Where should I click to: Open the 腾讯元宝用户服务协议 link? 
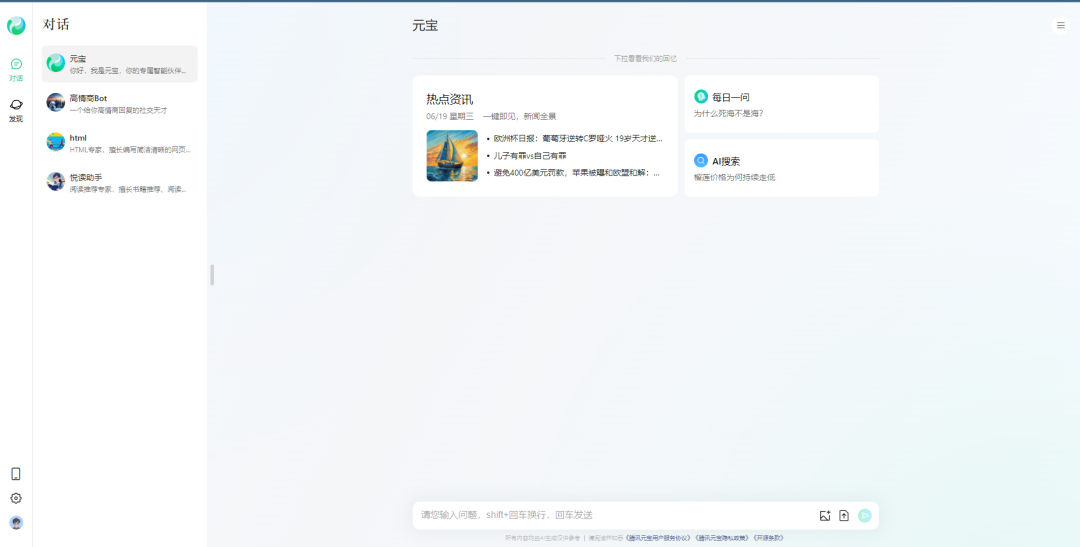coord(658,538)
